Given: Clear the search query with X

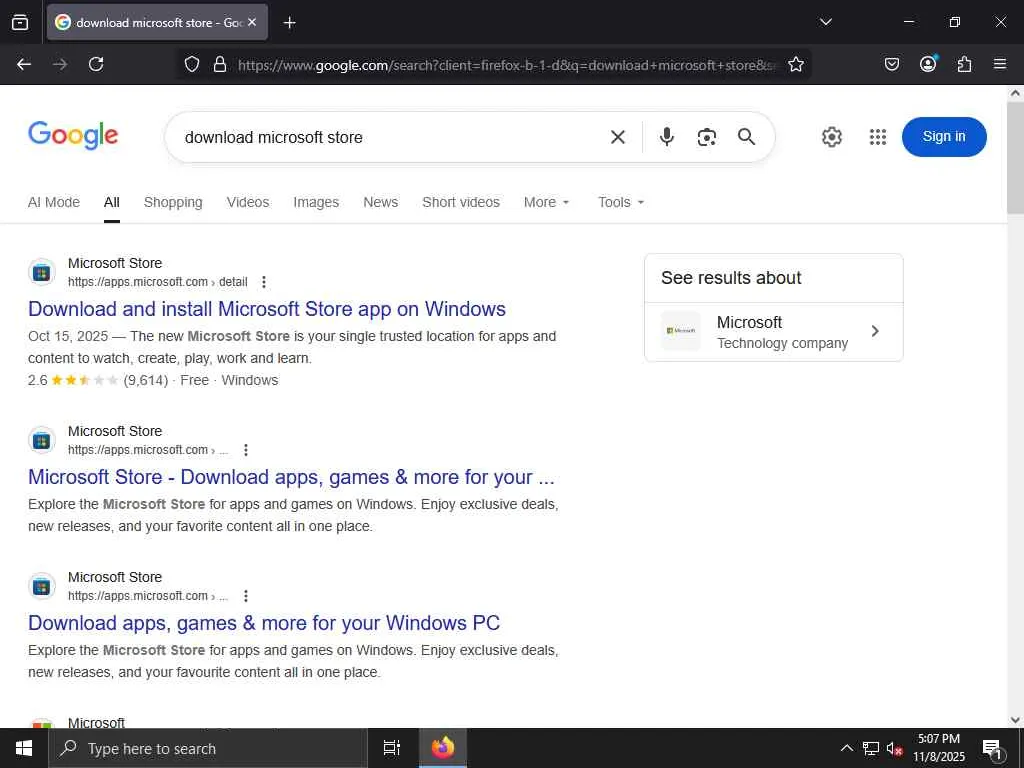Looking at the screenshot, I should coord(618,137).
